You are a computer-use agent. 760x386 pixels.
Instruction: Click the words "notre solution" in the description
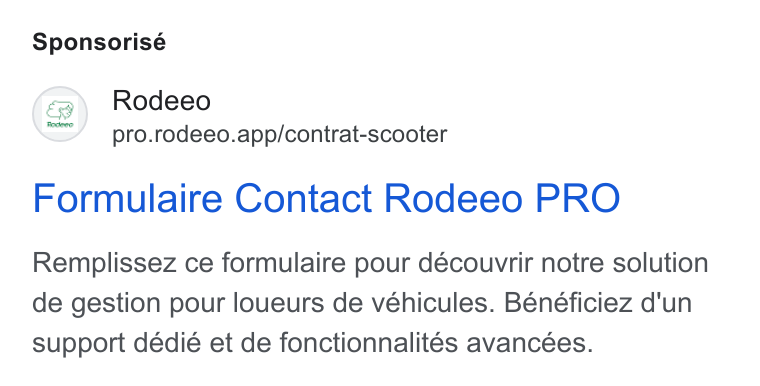pyautogui.click(x=625, y=263)
